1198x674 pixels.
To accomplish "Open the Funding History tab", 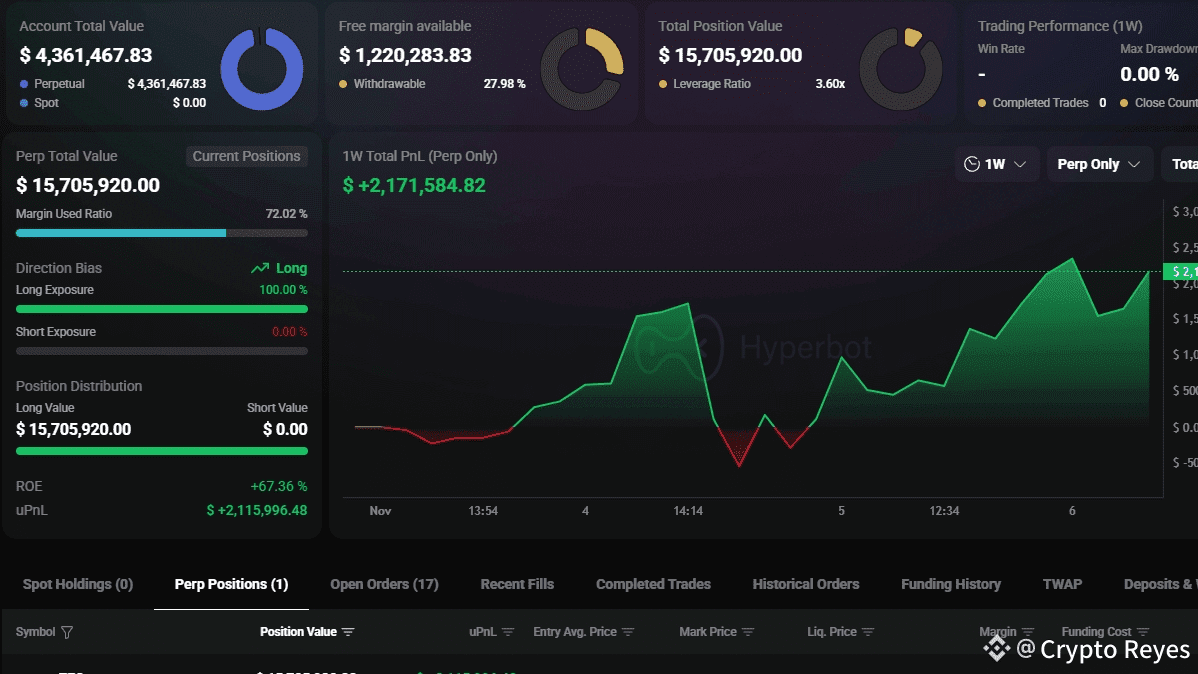I will (x=950, y=584).
